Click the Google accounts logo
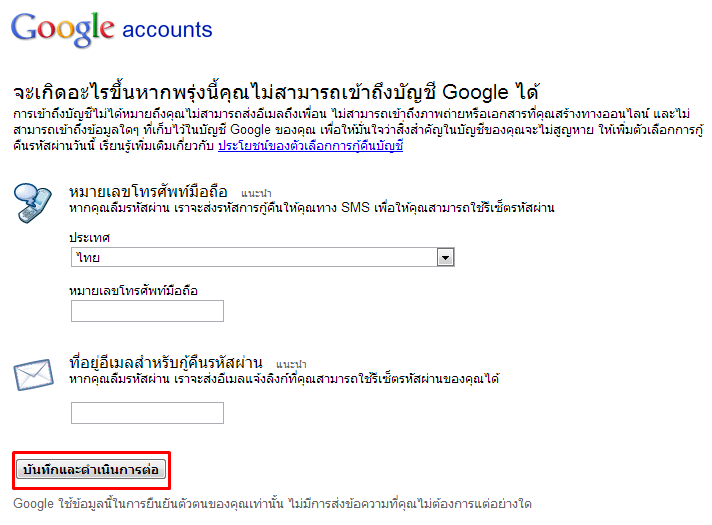Viewport: 712px width, 525px height. [x=111, y=29]
